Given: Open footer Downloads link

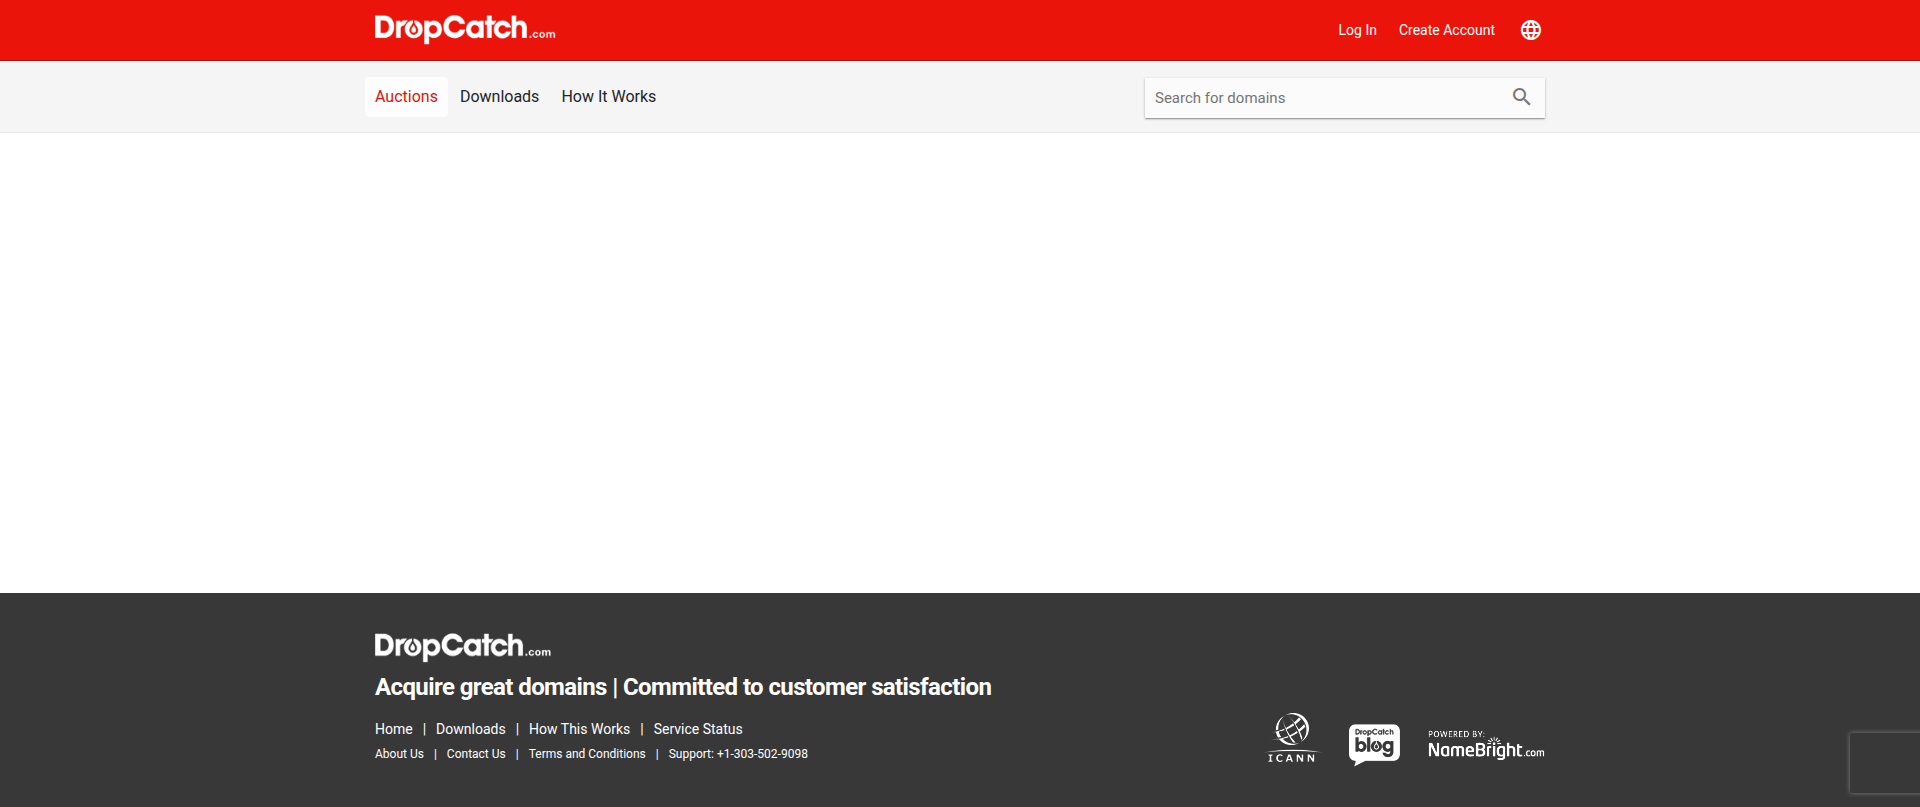Looking at the screenshot, I should point(471,729).
